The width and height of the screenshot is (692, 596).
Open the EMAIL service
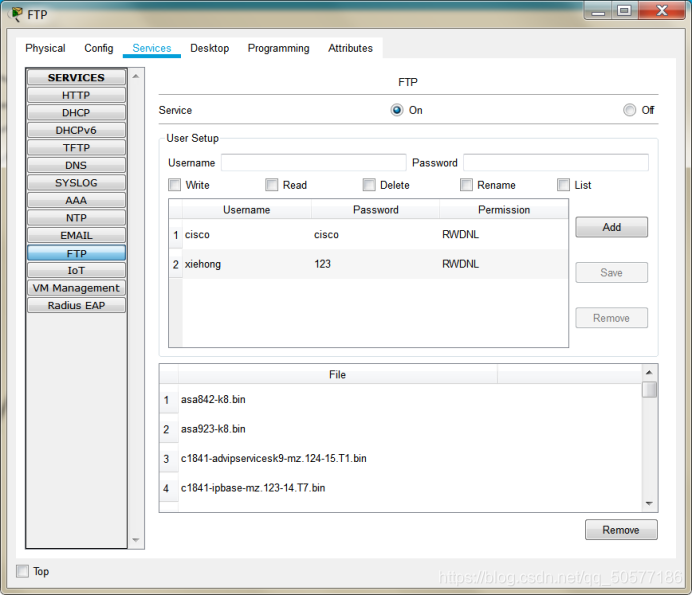tap(76, 235)
